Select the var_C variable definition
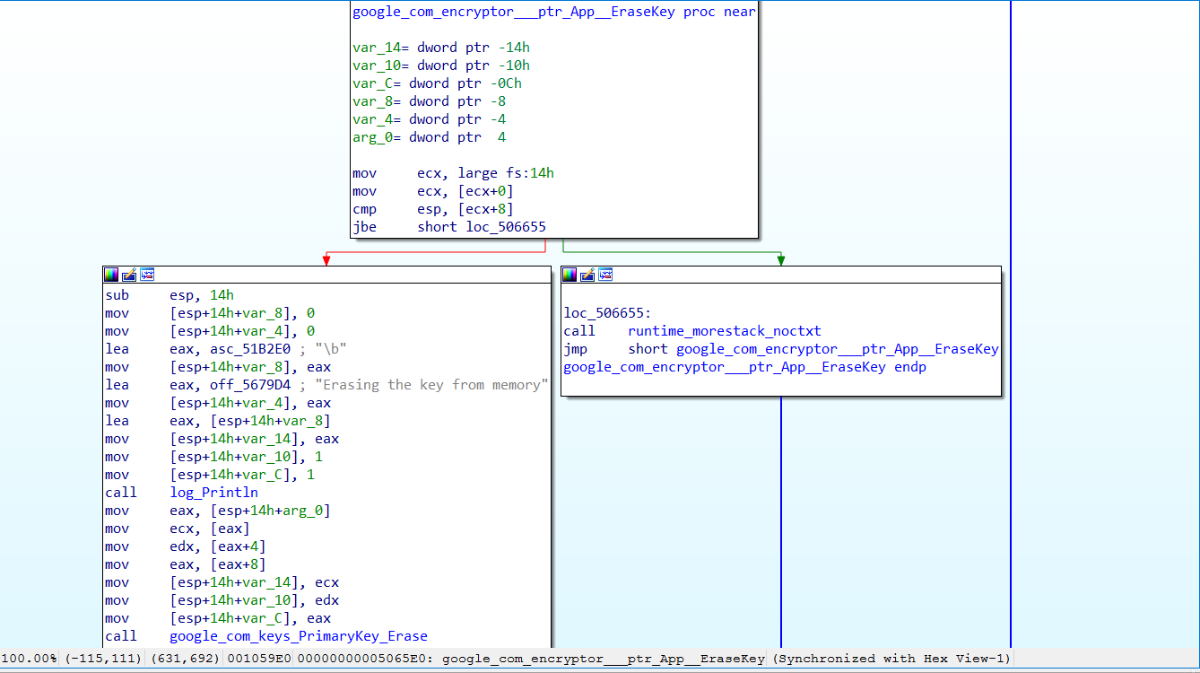This screenshot has height=673, width=1200. pyautogui.click(x=437, y=84)
